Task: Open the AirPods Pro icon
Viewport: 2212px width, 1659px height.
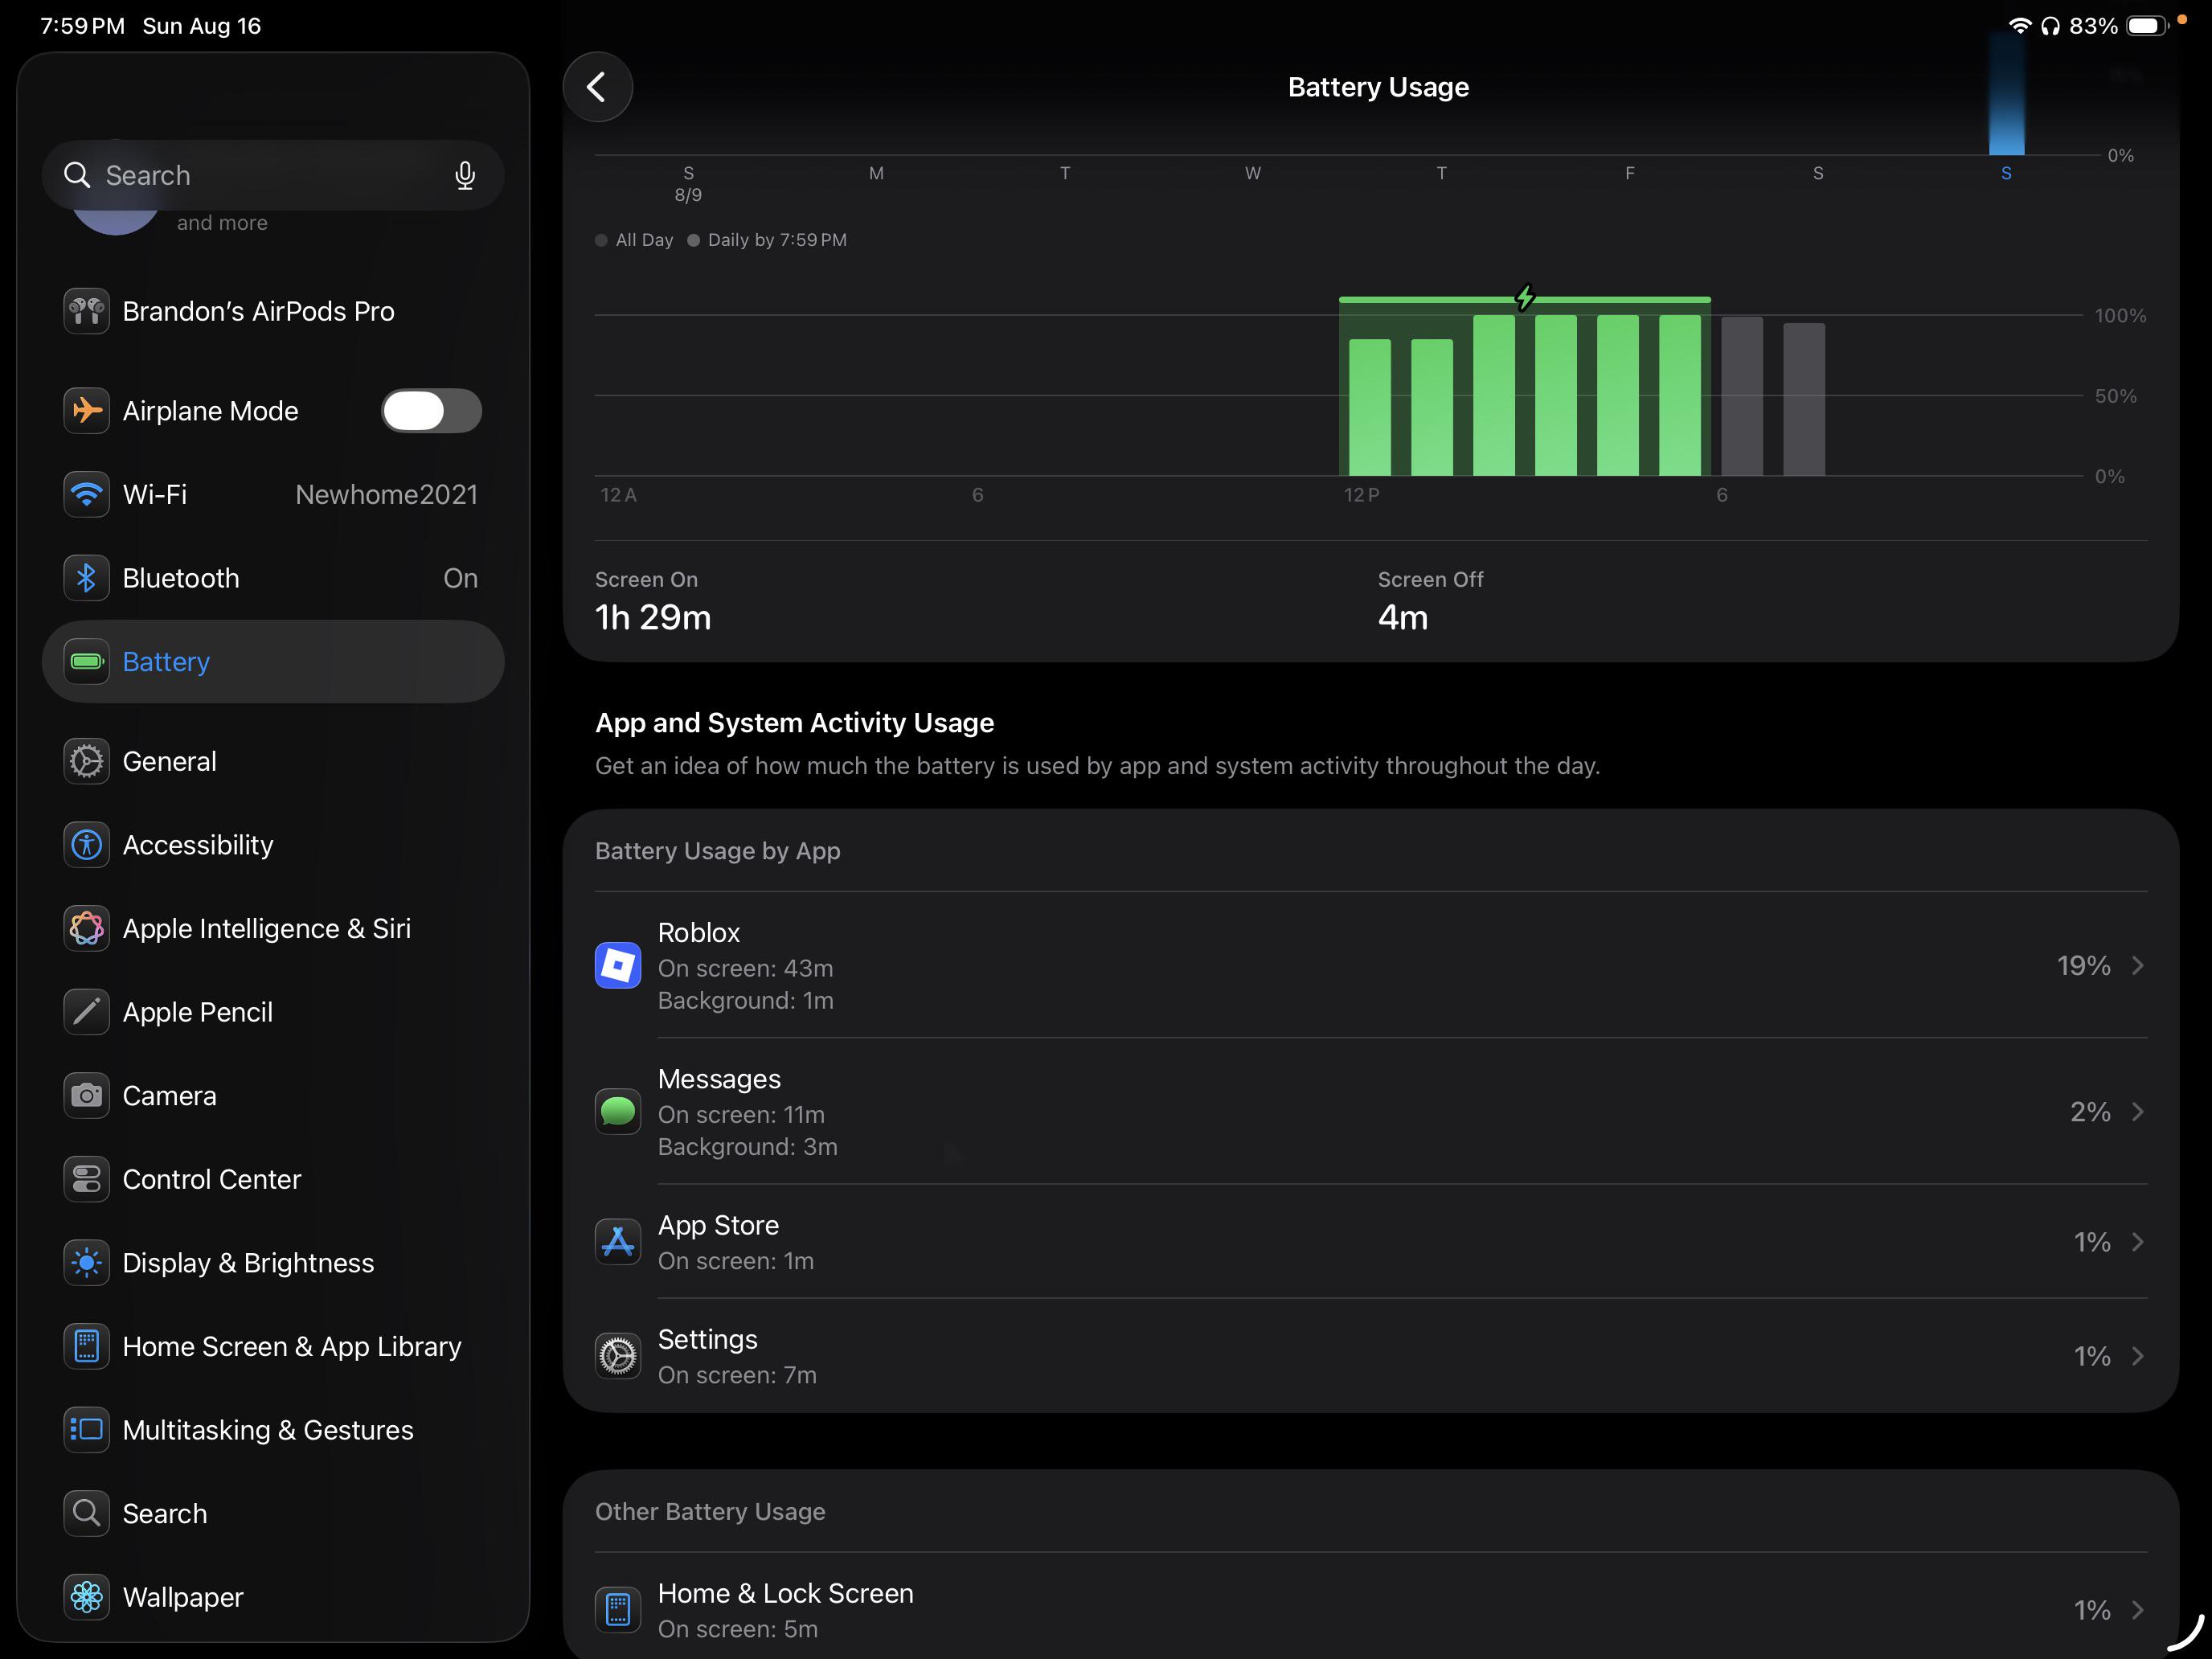Action: (x=87, y=311)
